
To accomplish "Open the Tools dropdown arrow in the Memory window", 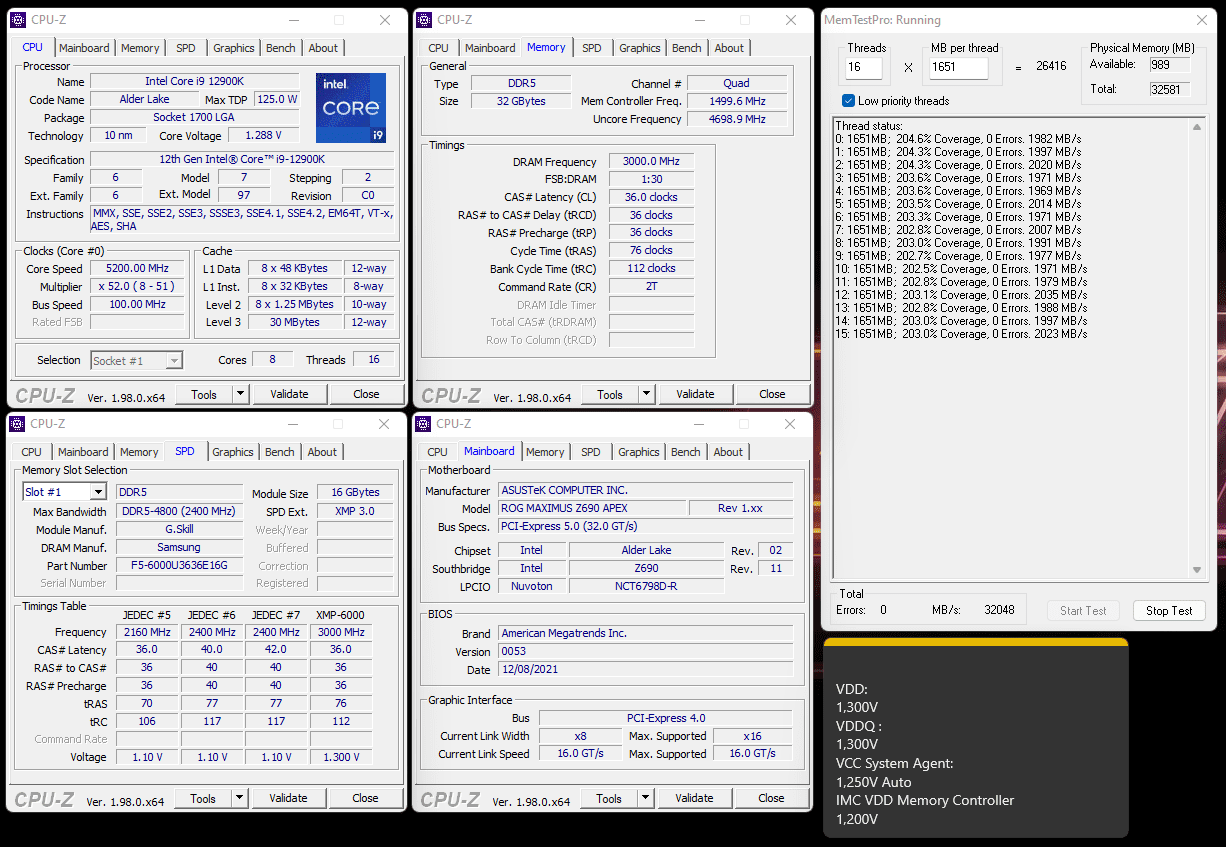I will click(x=646, y=394).
